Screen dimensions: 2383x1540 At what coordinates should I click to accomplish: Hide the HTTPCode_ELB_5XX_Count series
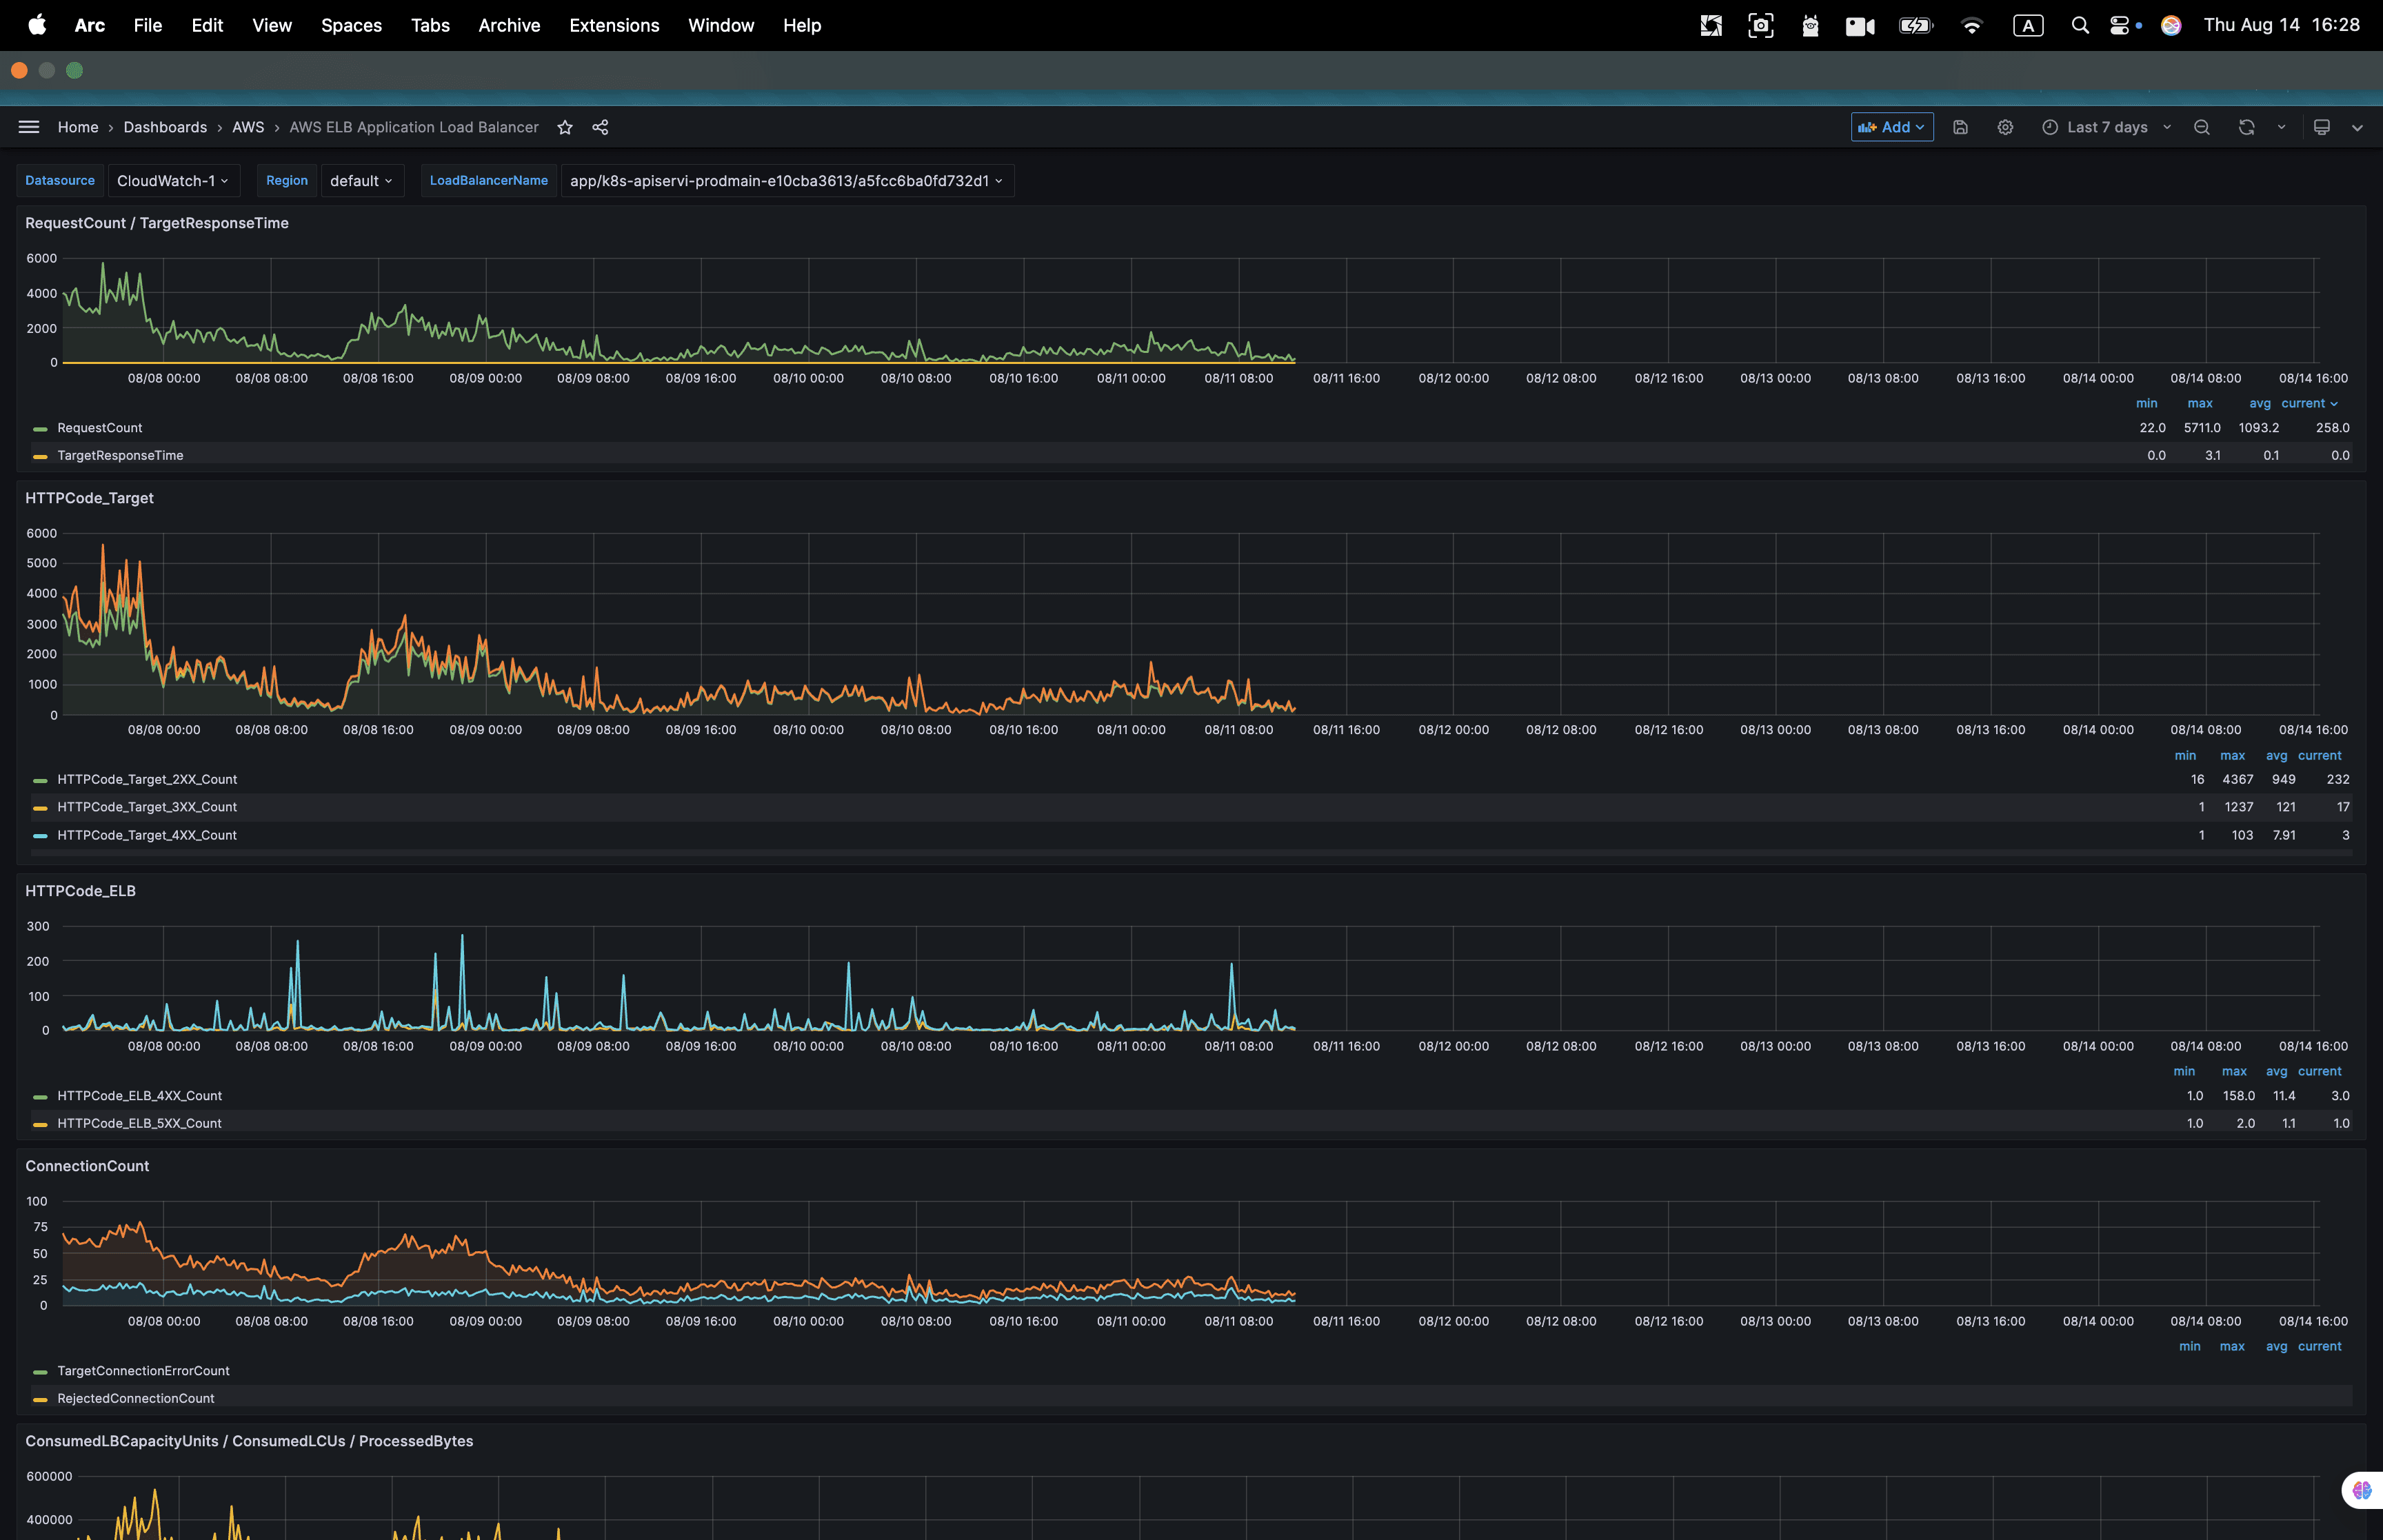pyautogui.click(x=139, y=1123)
